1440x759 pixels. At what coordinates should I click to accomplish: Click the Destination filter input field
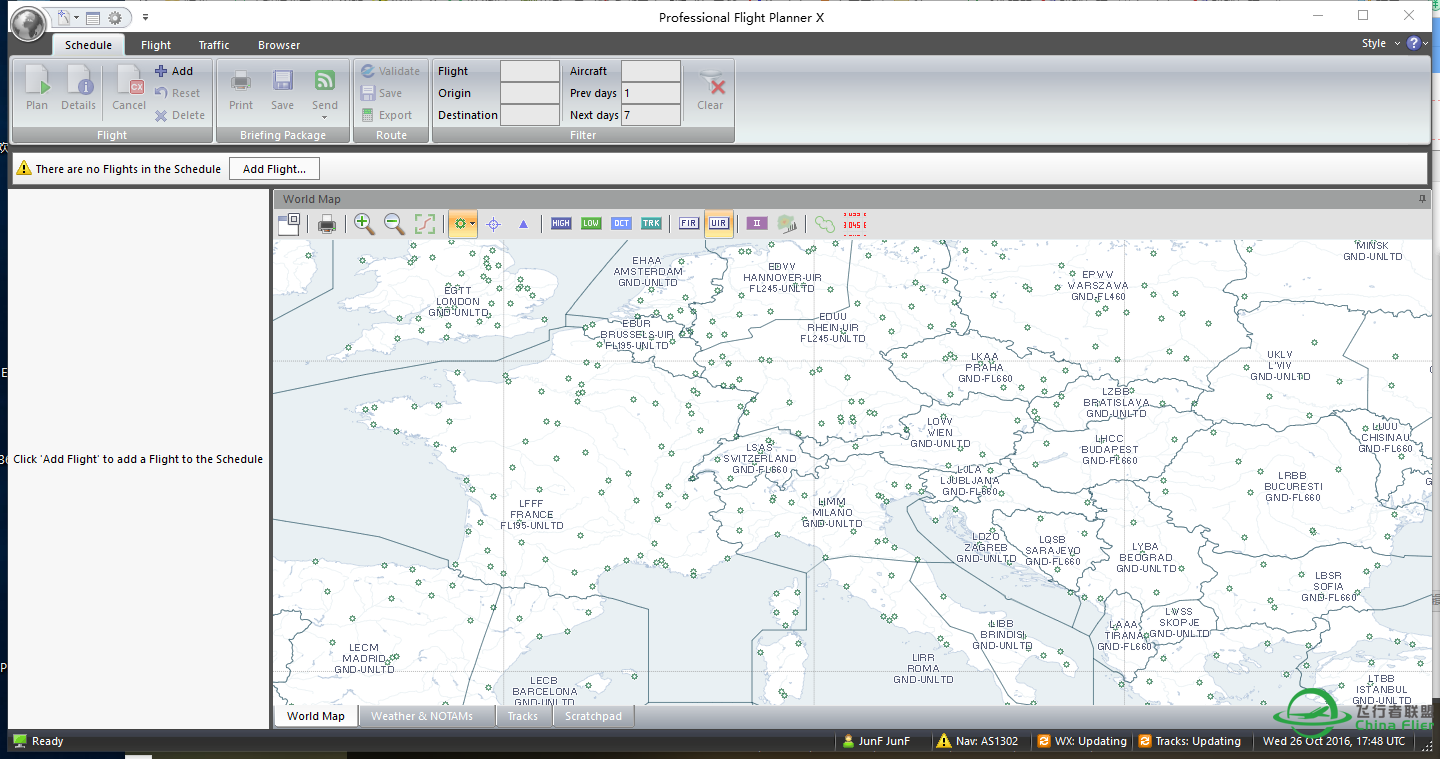[x=530, y=115]
